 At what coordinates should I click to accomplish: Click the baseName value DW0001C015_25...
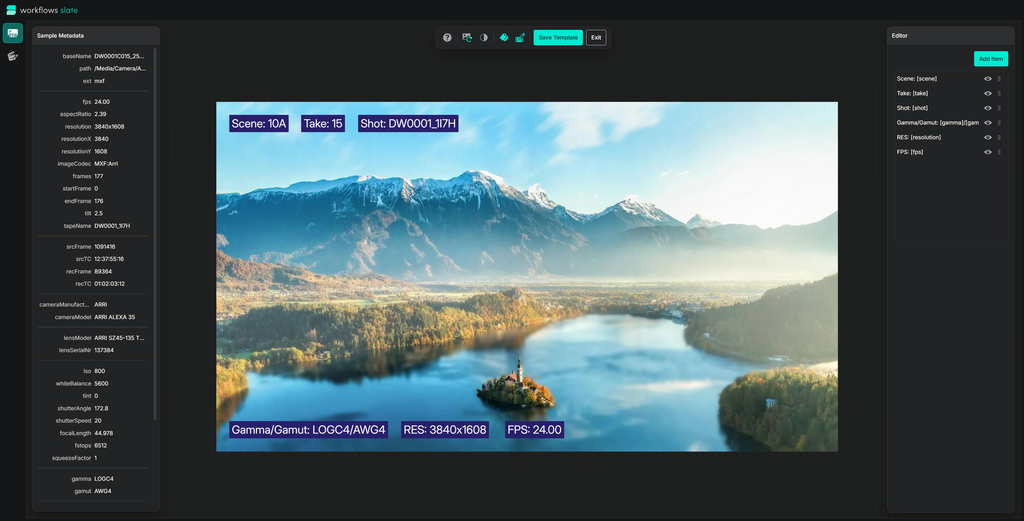click(x=120, y=56)
